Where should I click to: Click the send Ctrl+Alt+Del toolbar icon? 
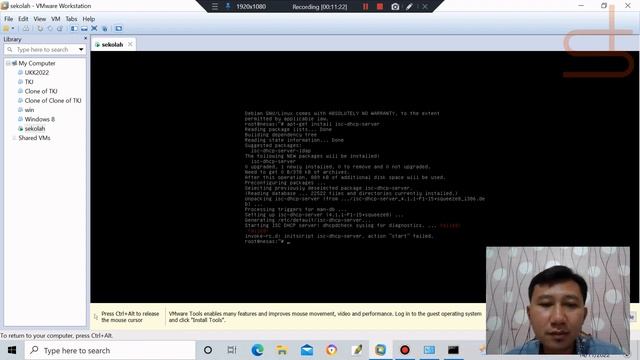click(26, 29)
